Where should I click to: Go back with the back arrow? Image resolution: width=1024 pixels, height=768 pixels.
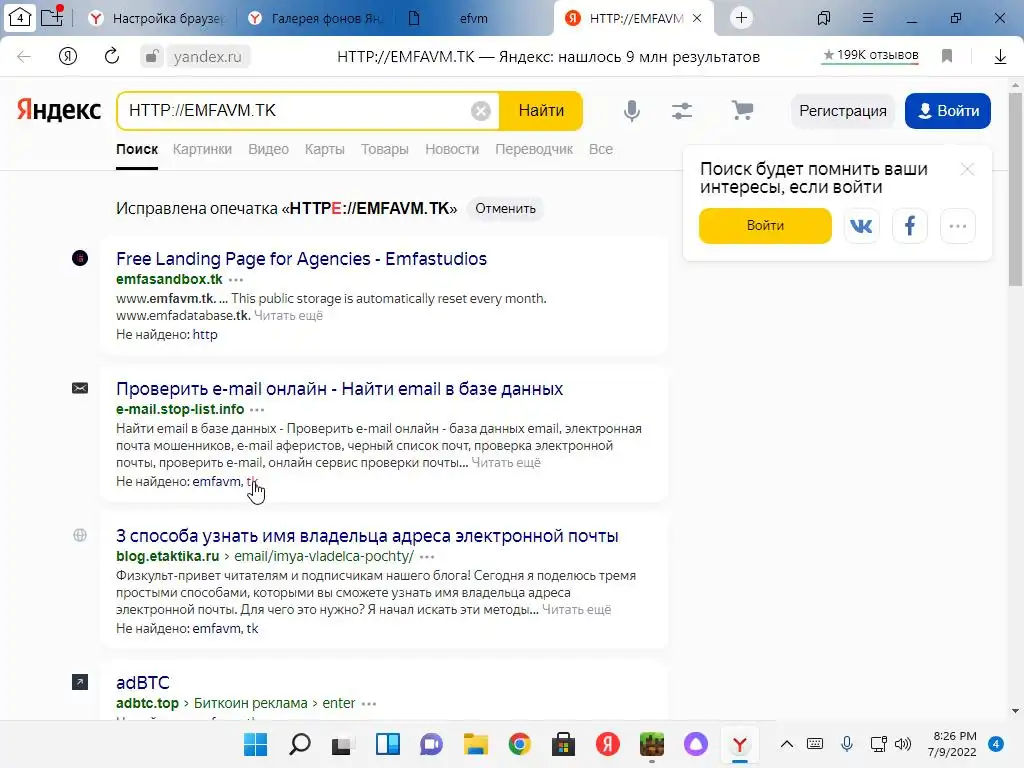click(x=24, y=56)
